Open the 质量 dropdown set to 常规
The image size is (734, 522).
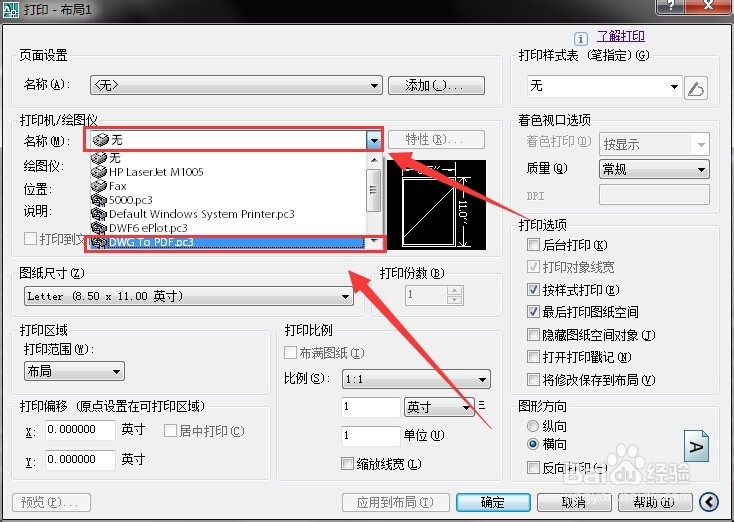654,169
